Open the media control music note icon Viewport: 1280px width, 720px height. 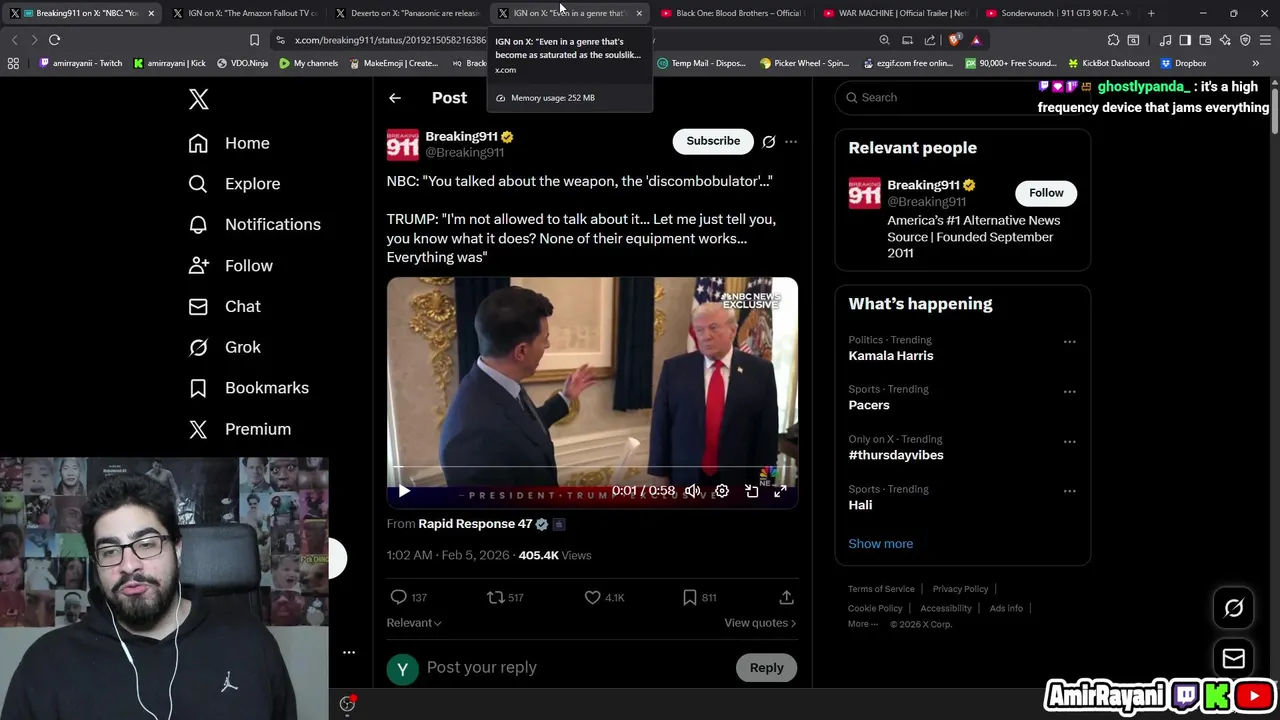[1166, 40]
